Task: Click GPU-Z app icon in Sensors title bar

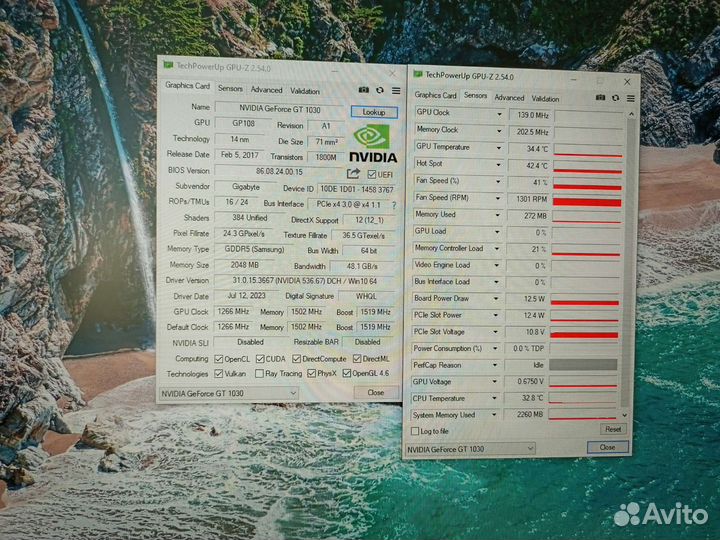Action: (417, 74)
